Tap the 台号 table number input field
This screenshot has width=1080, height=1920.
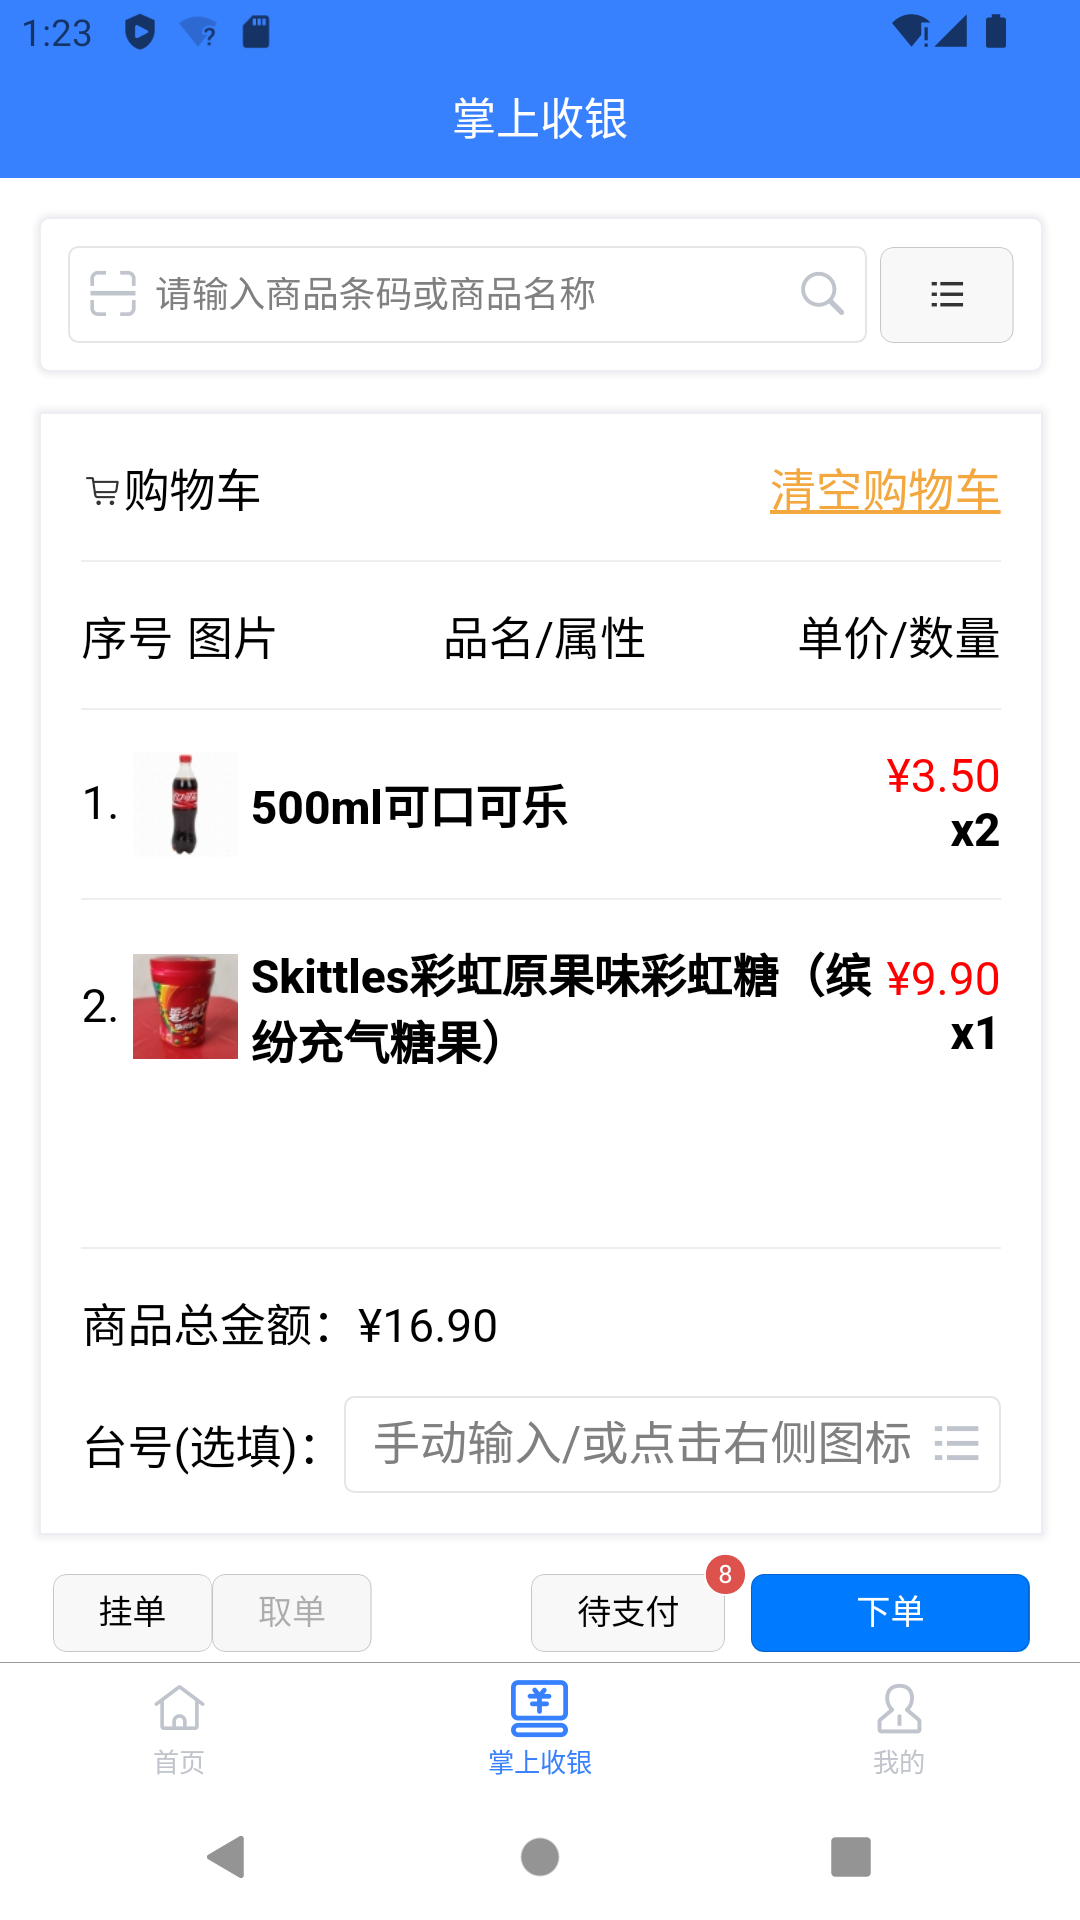coord(640,1444)
